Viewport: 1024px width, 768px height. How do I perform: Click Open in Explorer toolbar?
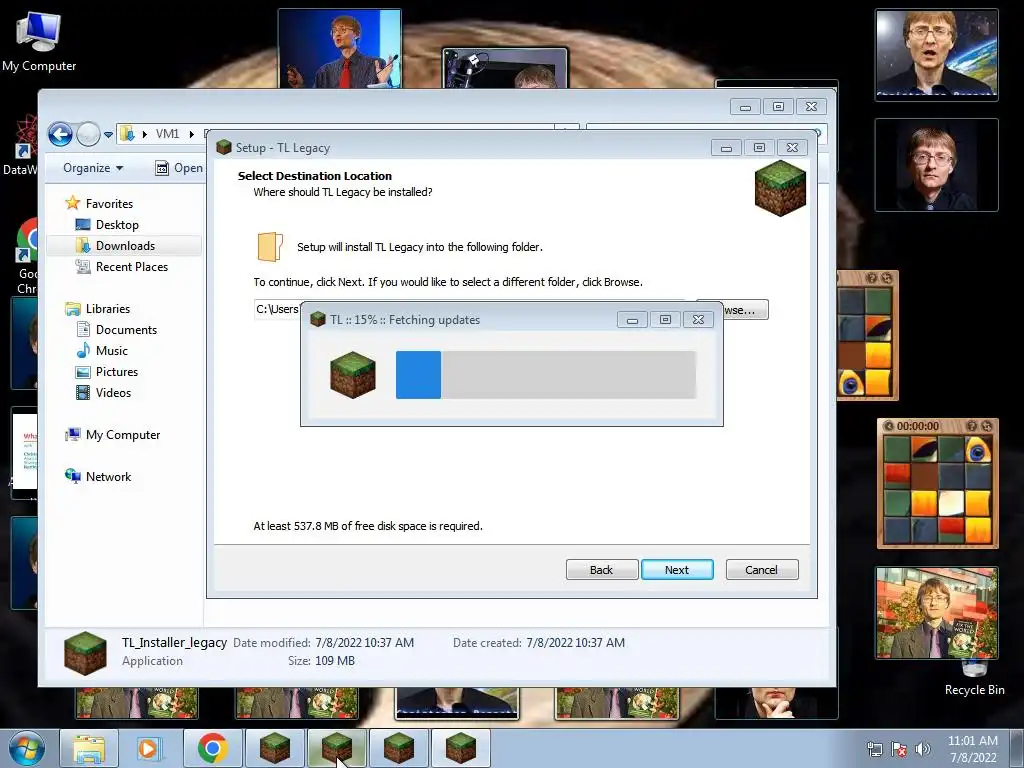179,168
